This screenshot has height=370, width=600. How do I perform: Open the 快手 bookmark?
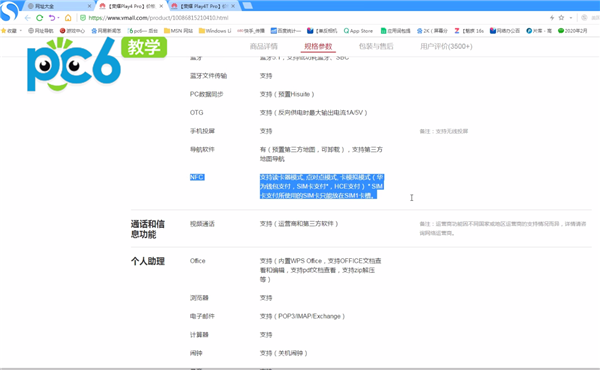click(251, 31)
